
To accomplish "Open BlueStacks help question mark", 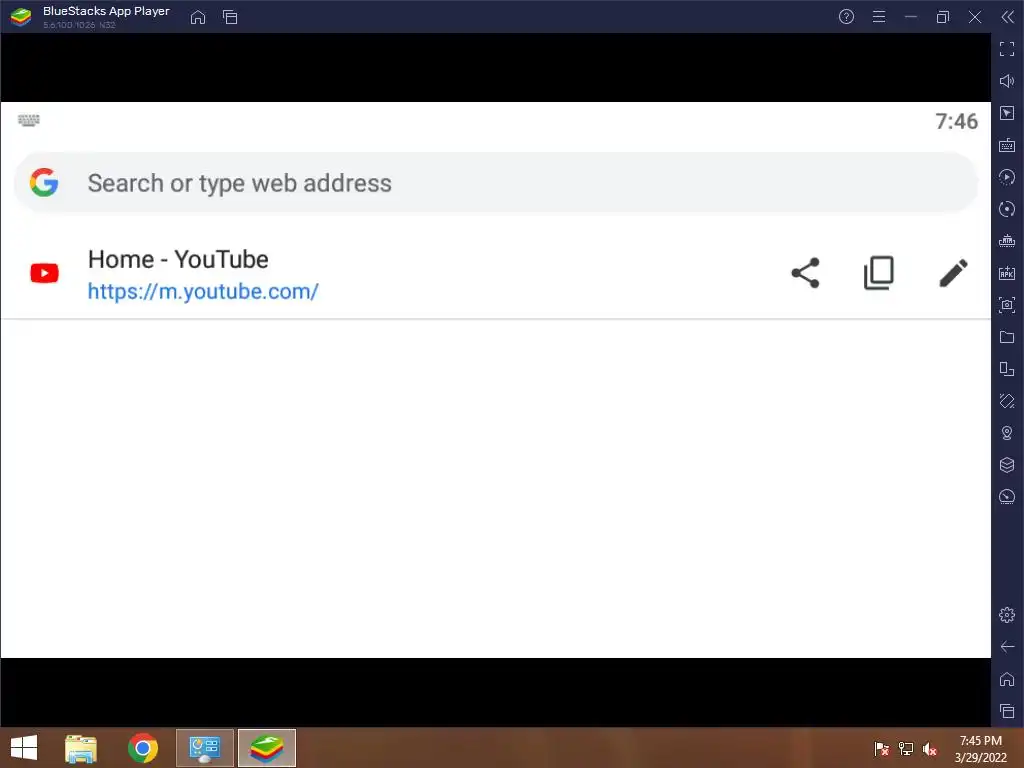I will tap(846, 17).
